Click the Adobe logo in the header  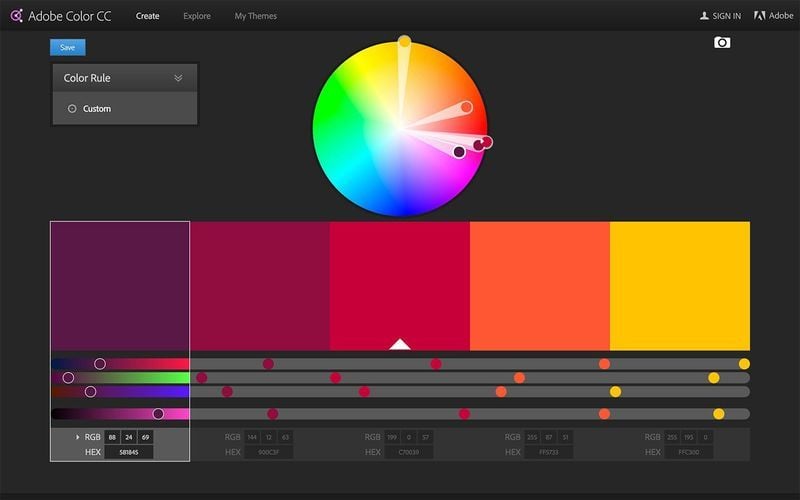[x=760, y=16]
